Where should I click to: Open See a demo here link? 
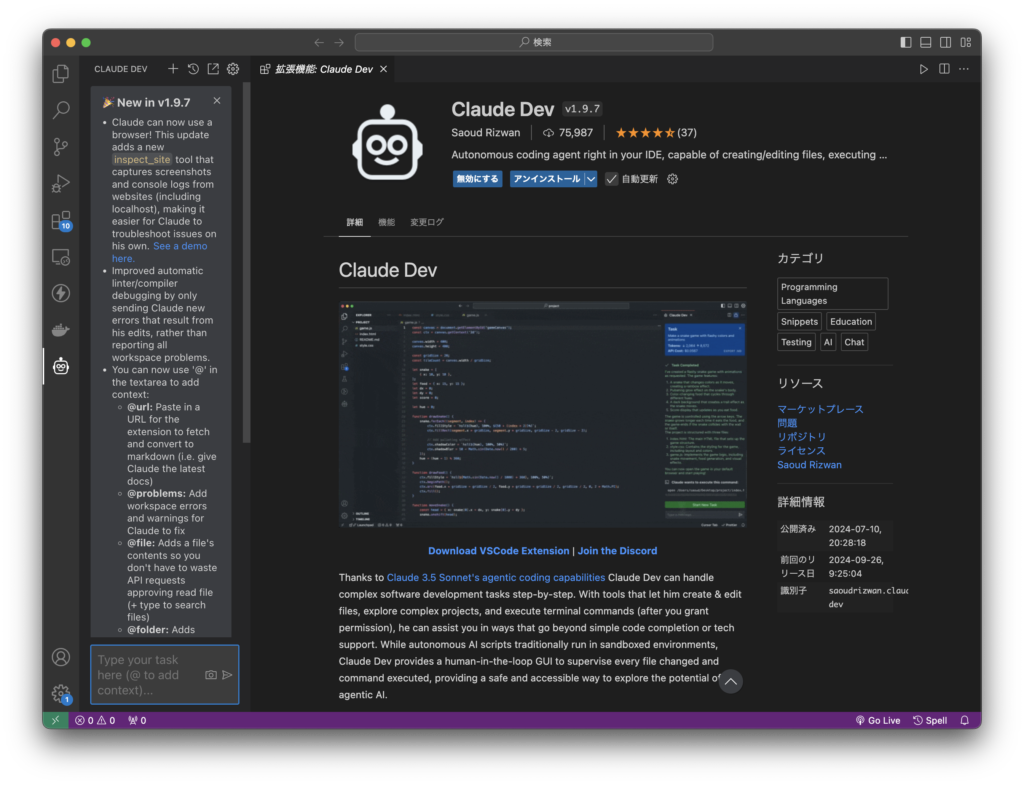coord(159,252)
